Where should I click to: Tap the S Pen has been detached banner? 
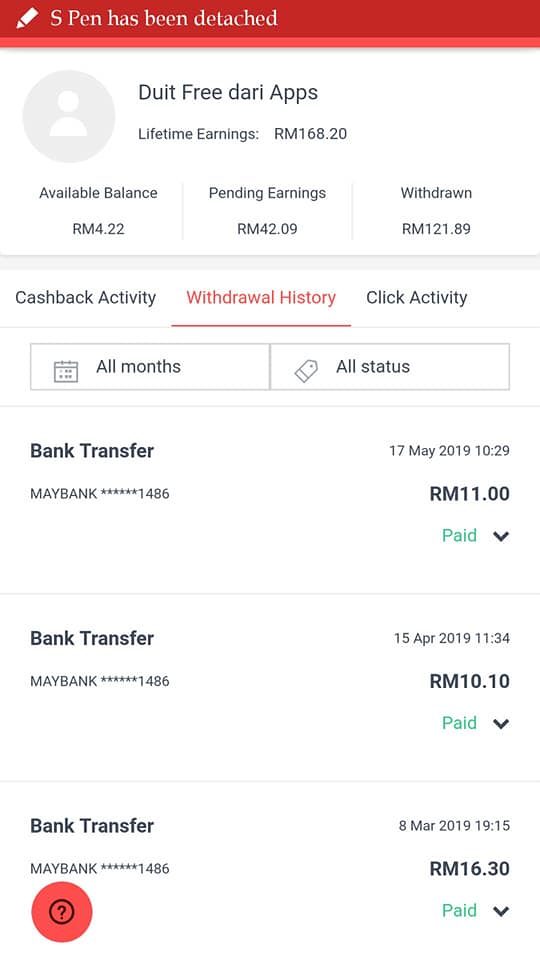coord(270,19)
